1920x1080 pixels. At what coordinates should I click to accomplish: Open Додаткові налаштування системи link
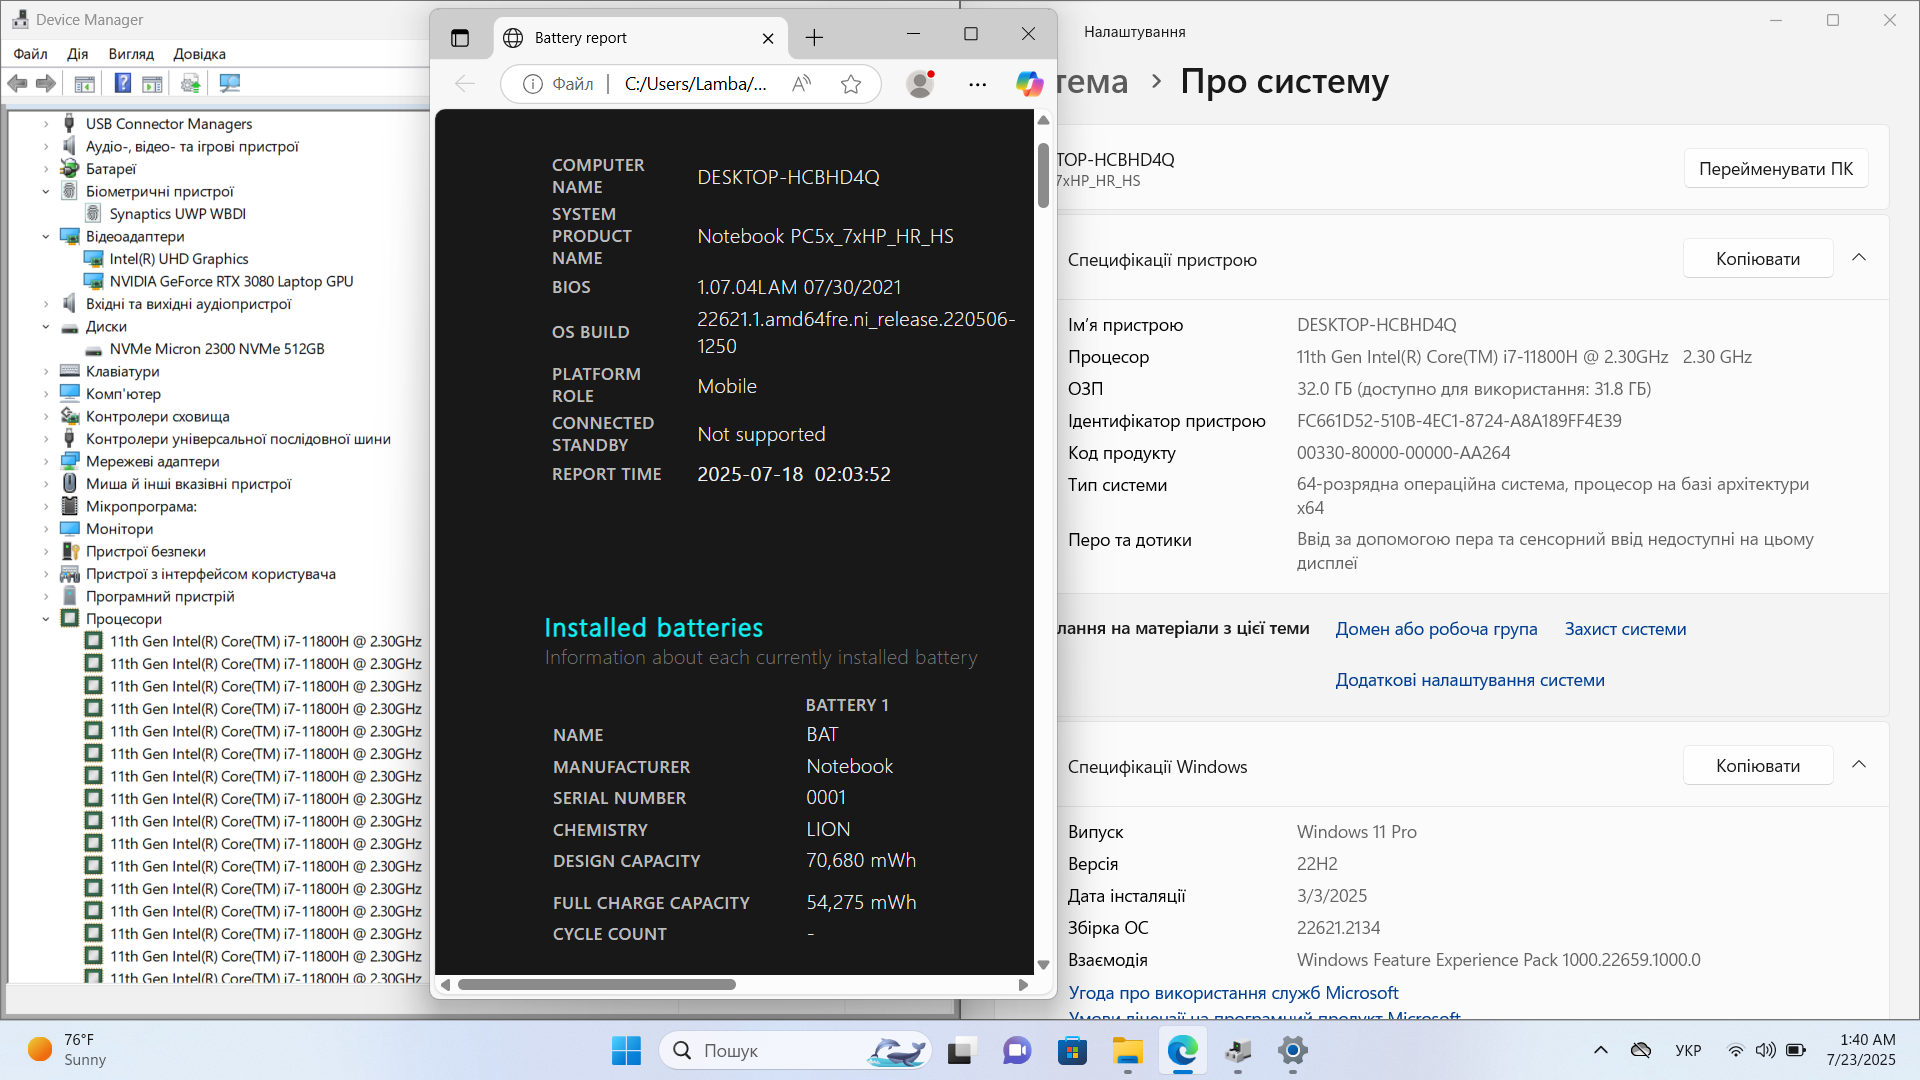[x=1470, y=680]
